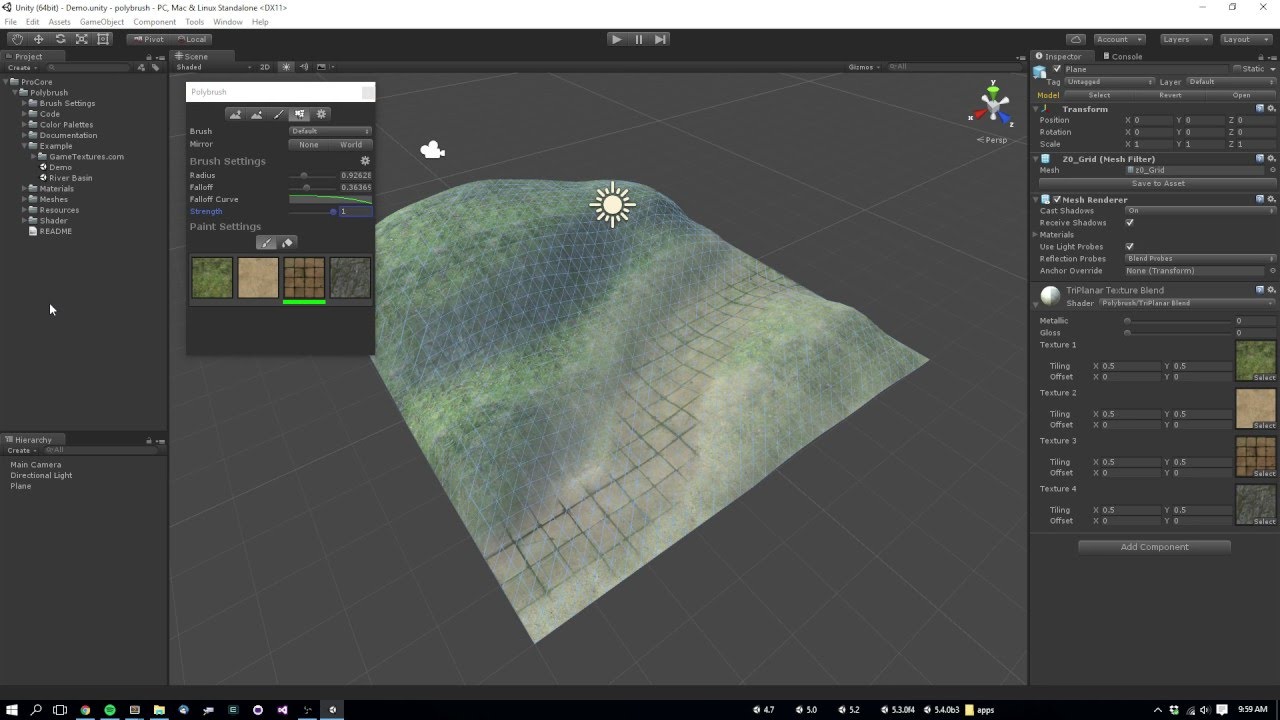Viewport: 1280px width, 720px height.
Task: Click Save to Asset button
Action: tap(1158, 183)
